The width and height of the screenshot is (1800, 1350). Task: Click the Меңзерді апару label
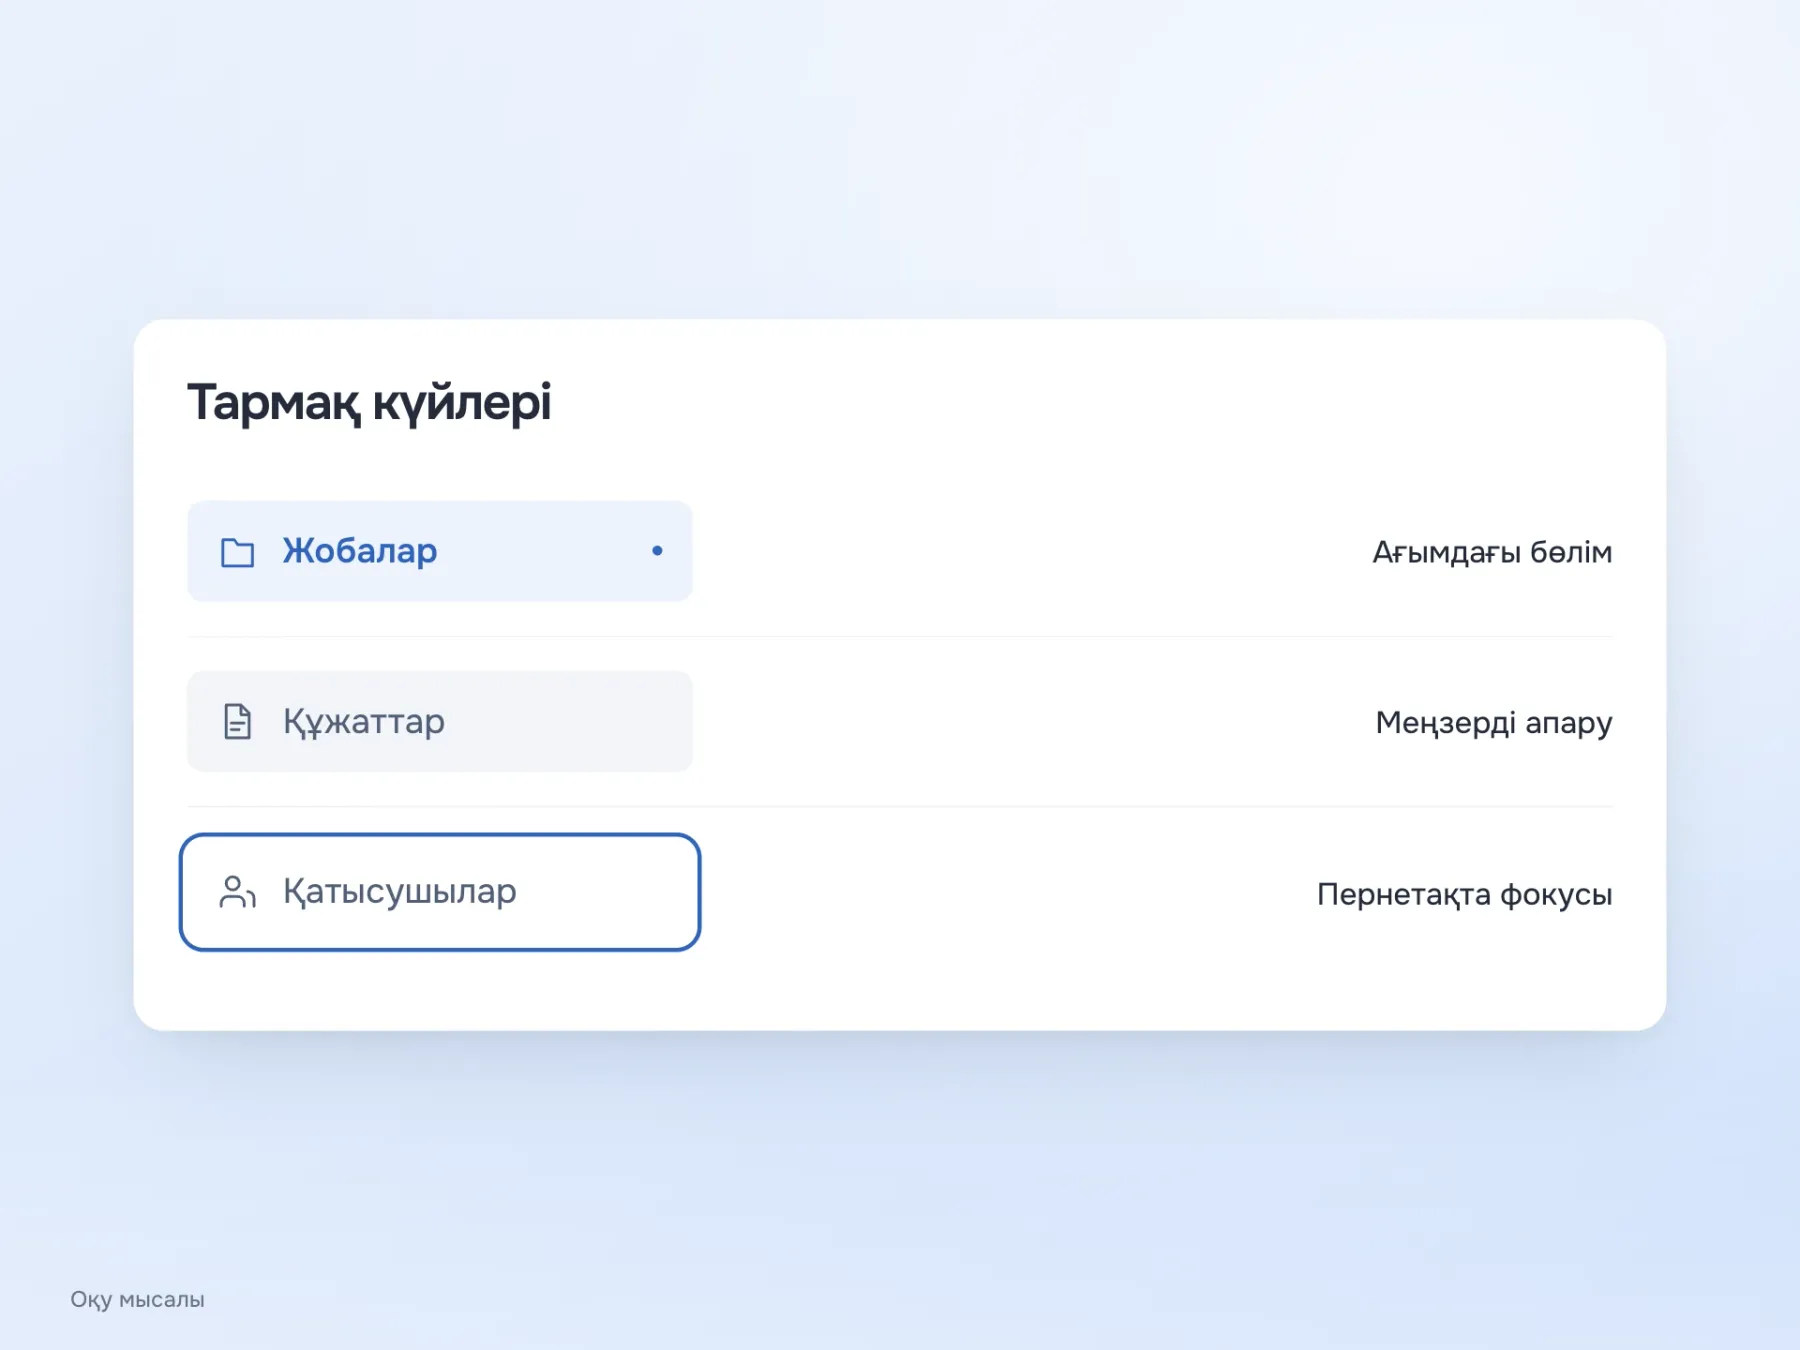point(1494,722)
